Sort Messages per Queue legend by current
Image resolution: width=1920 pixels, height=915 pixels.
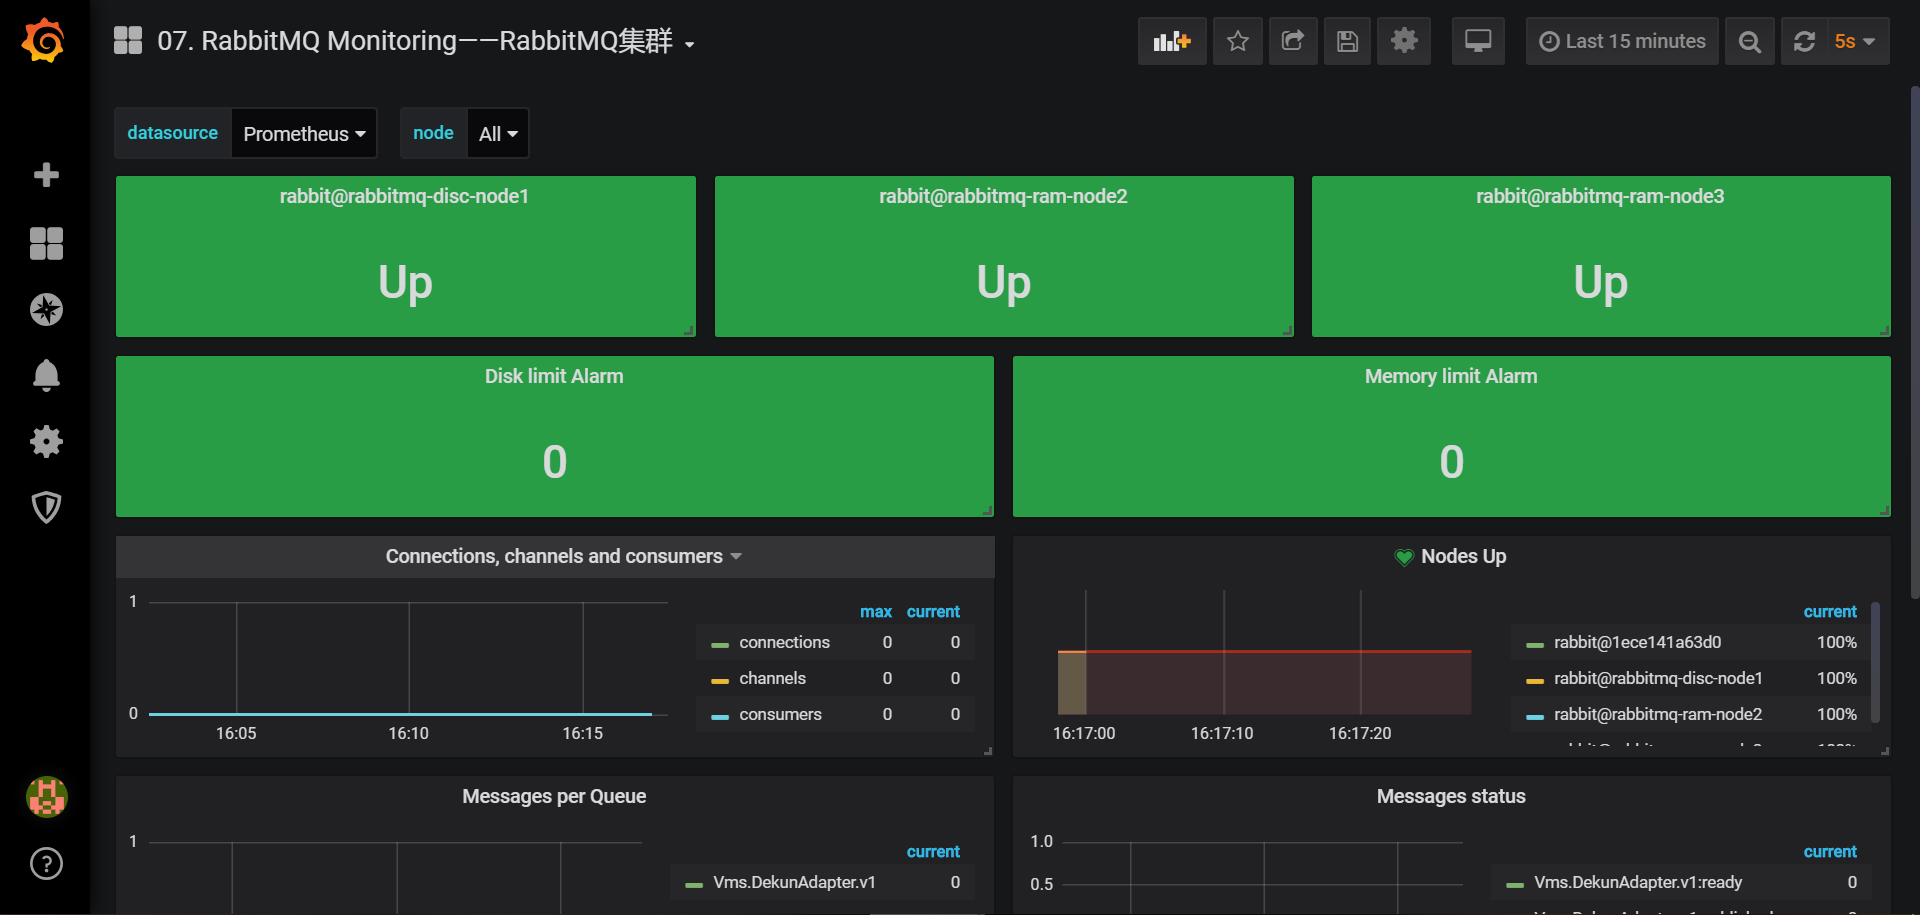(933, 852)
